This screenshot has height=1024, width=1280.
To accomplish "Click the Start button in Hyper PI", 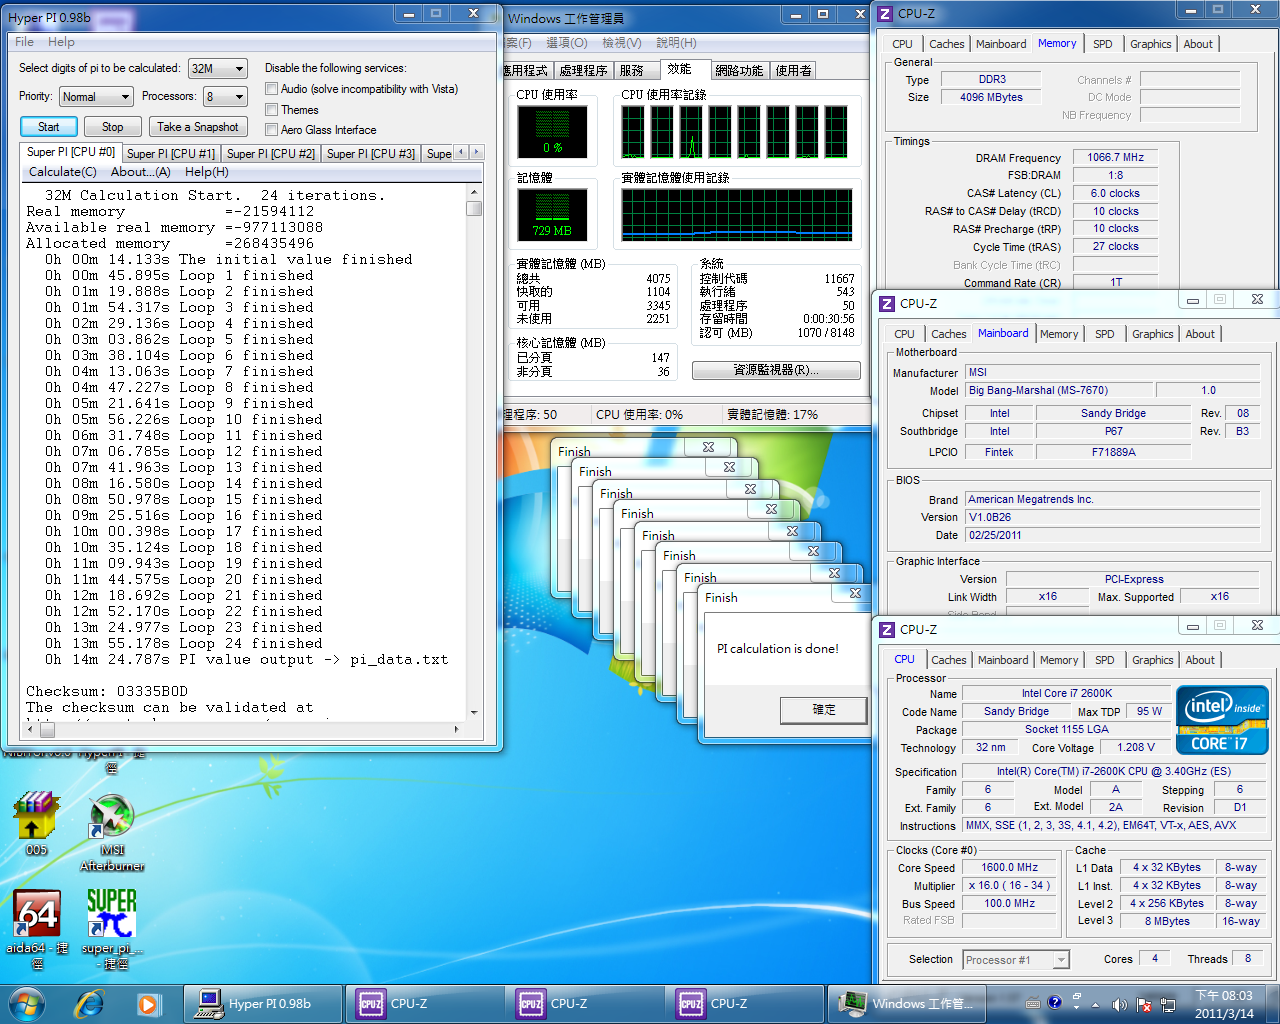I will click(x=49, y=127).
